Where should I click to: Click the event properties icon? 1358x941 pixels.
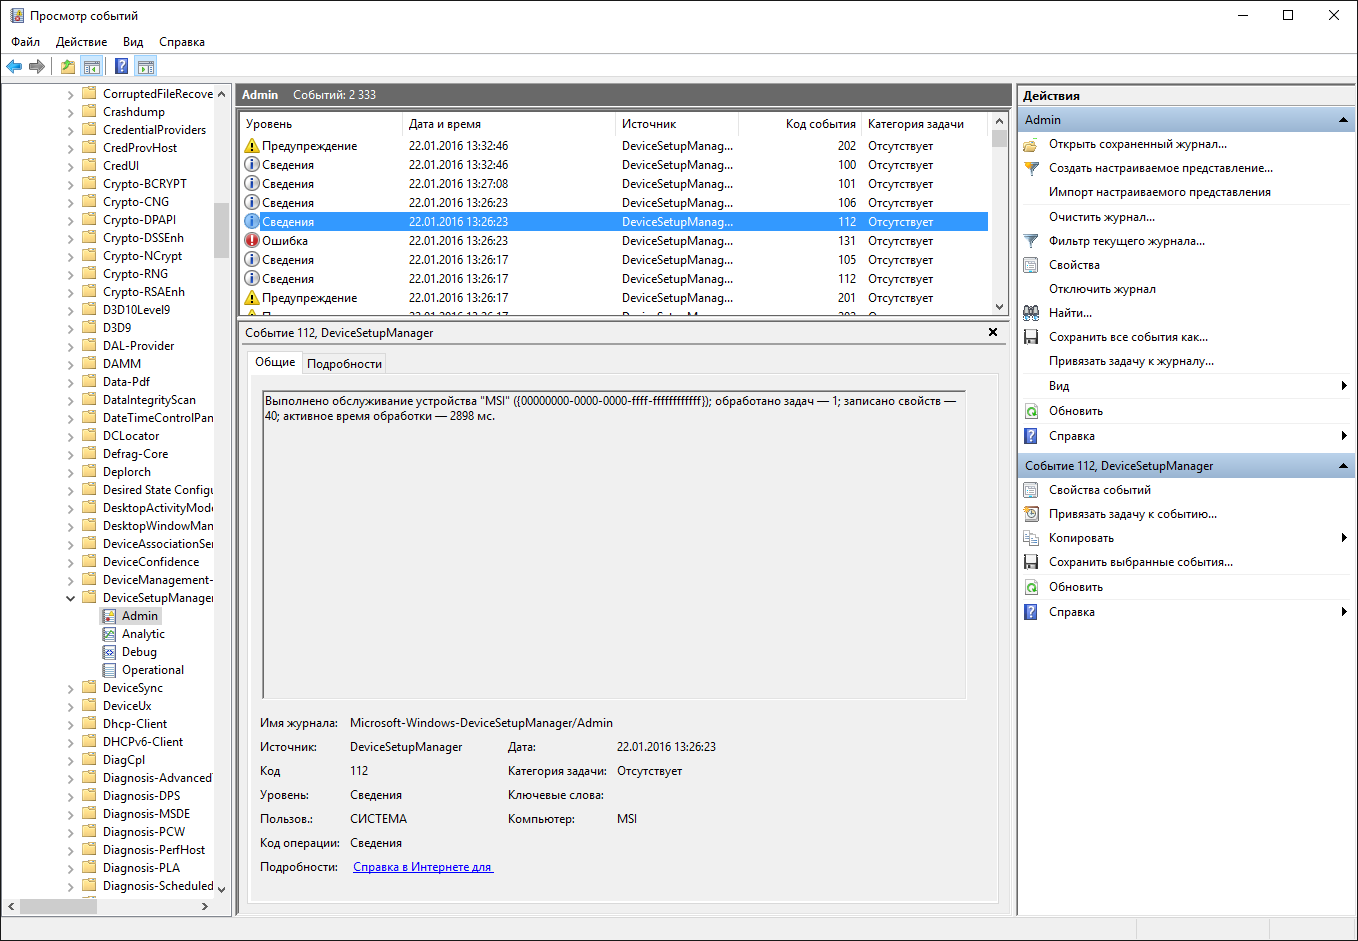click(x=1031, y=490)
